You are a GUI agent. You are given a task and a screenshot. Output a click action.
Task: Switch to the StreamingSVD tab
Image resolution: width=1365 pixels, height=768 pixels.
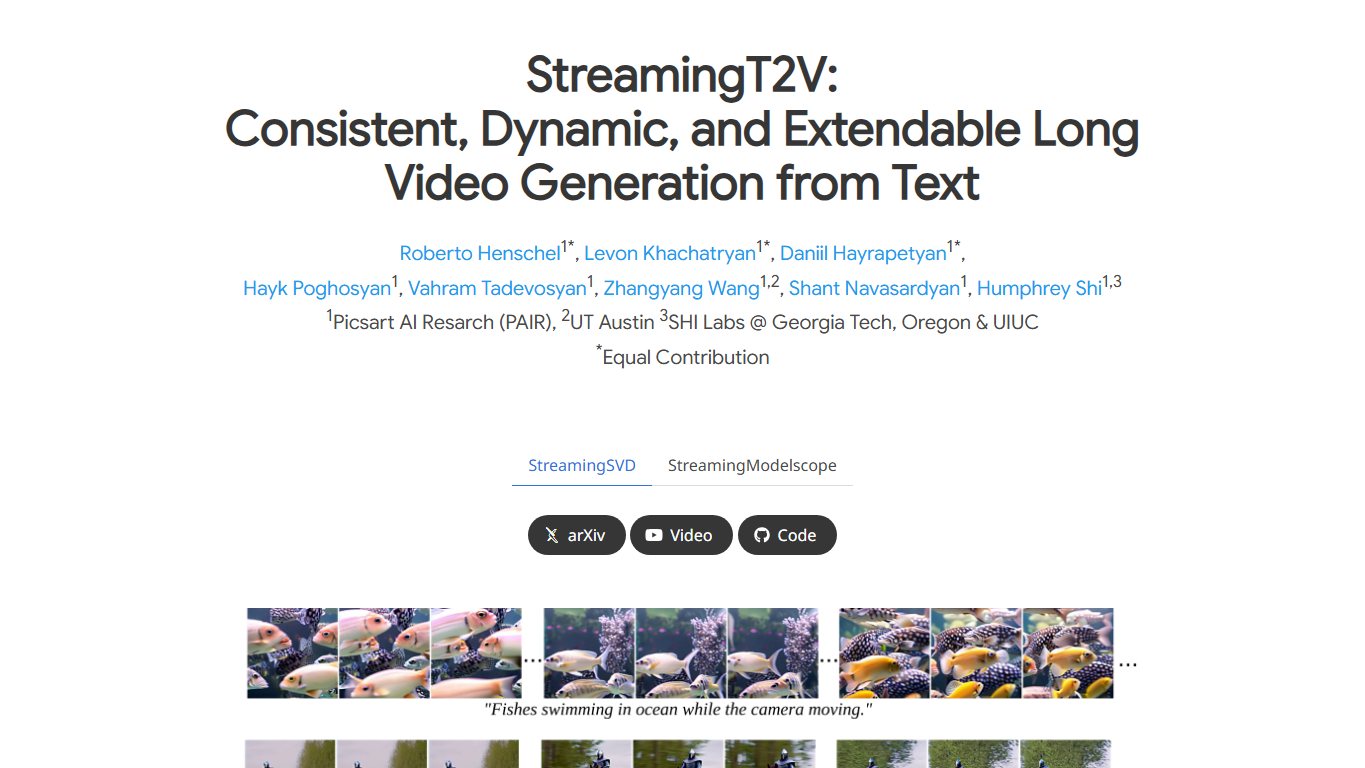point(582,466)
